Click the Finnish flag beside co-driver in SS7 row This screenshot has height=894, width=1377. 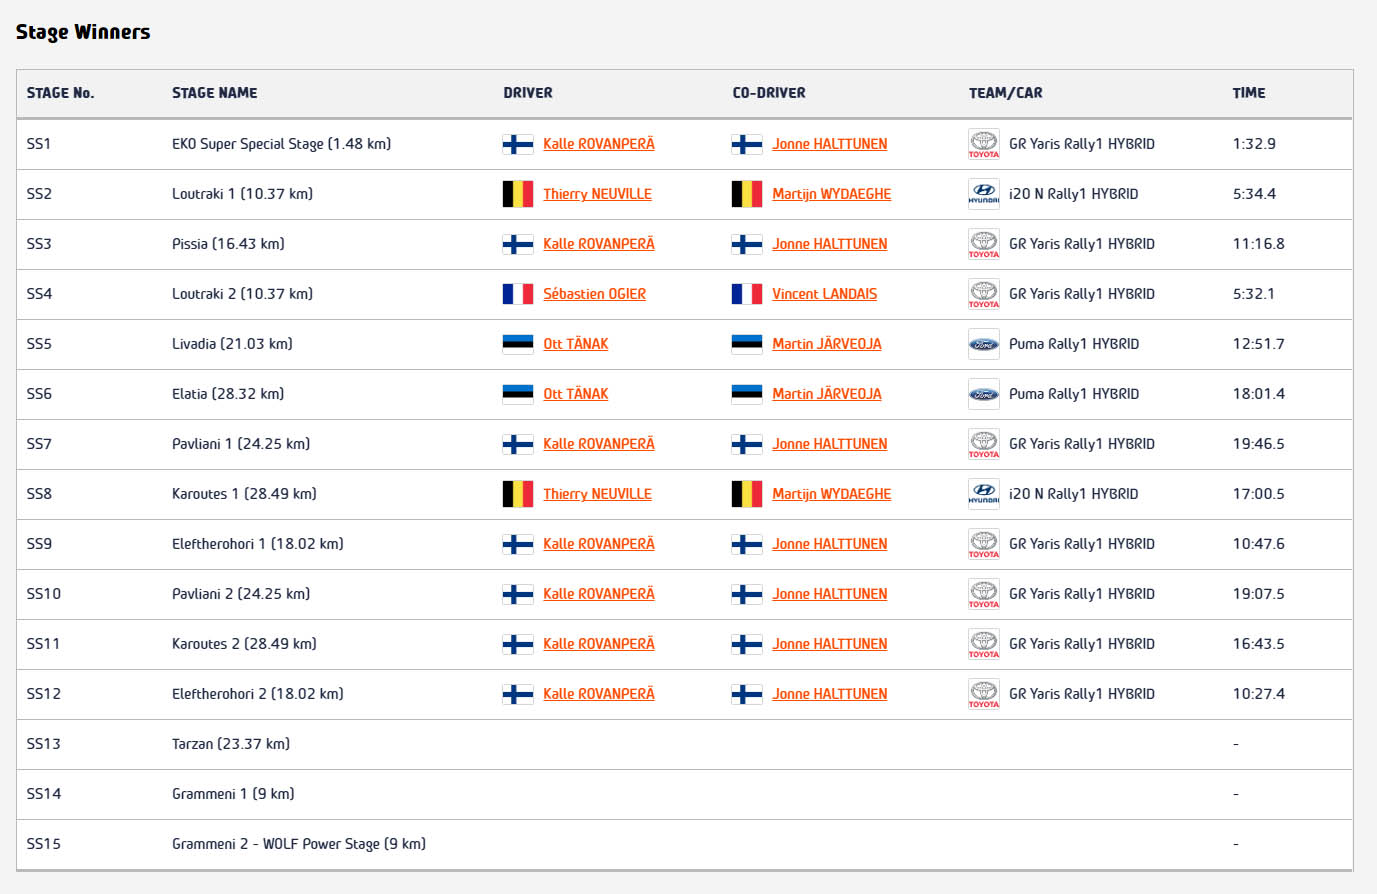point(747,444)
